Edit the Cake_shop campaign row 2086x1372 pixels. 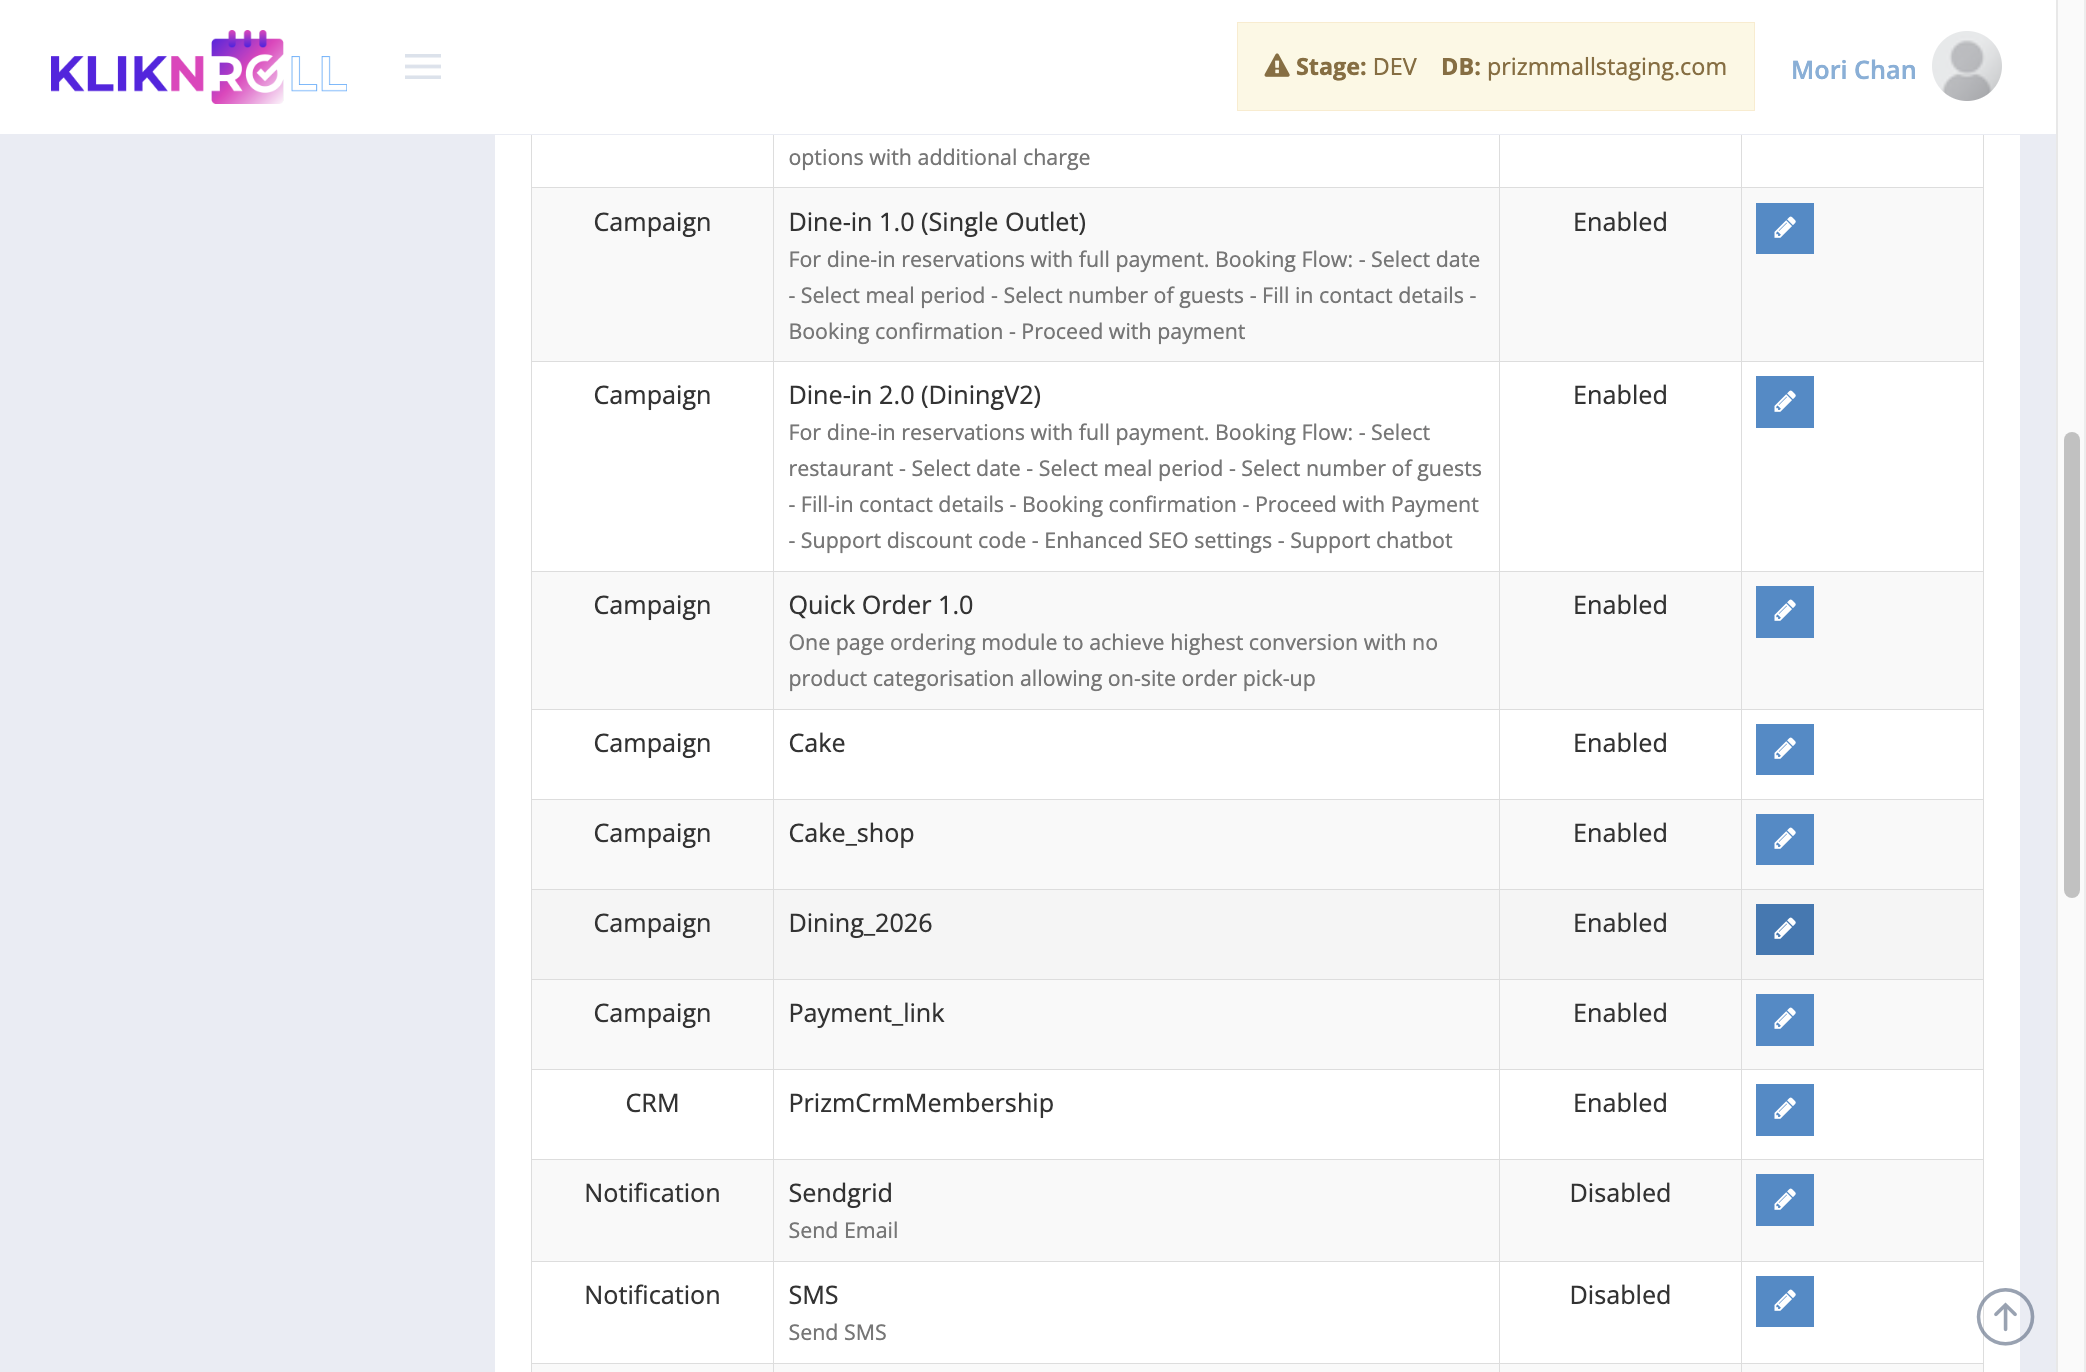click(x=1784, y=839)
